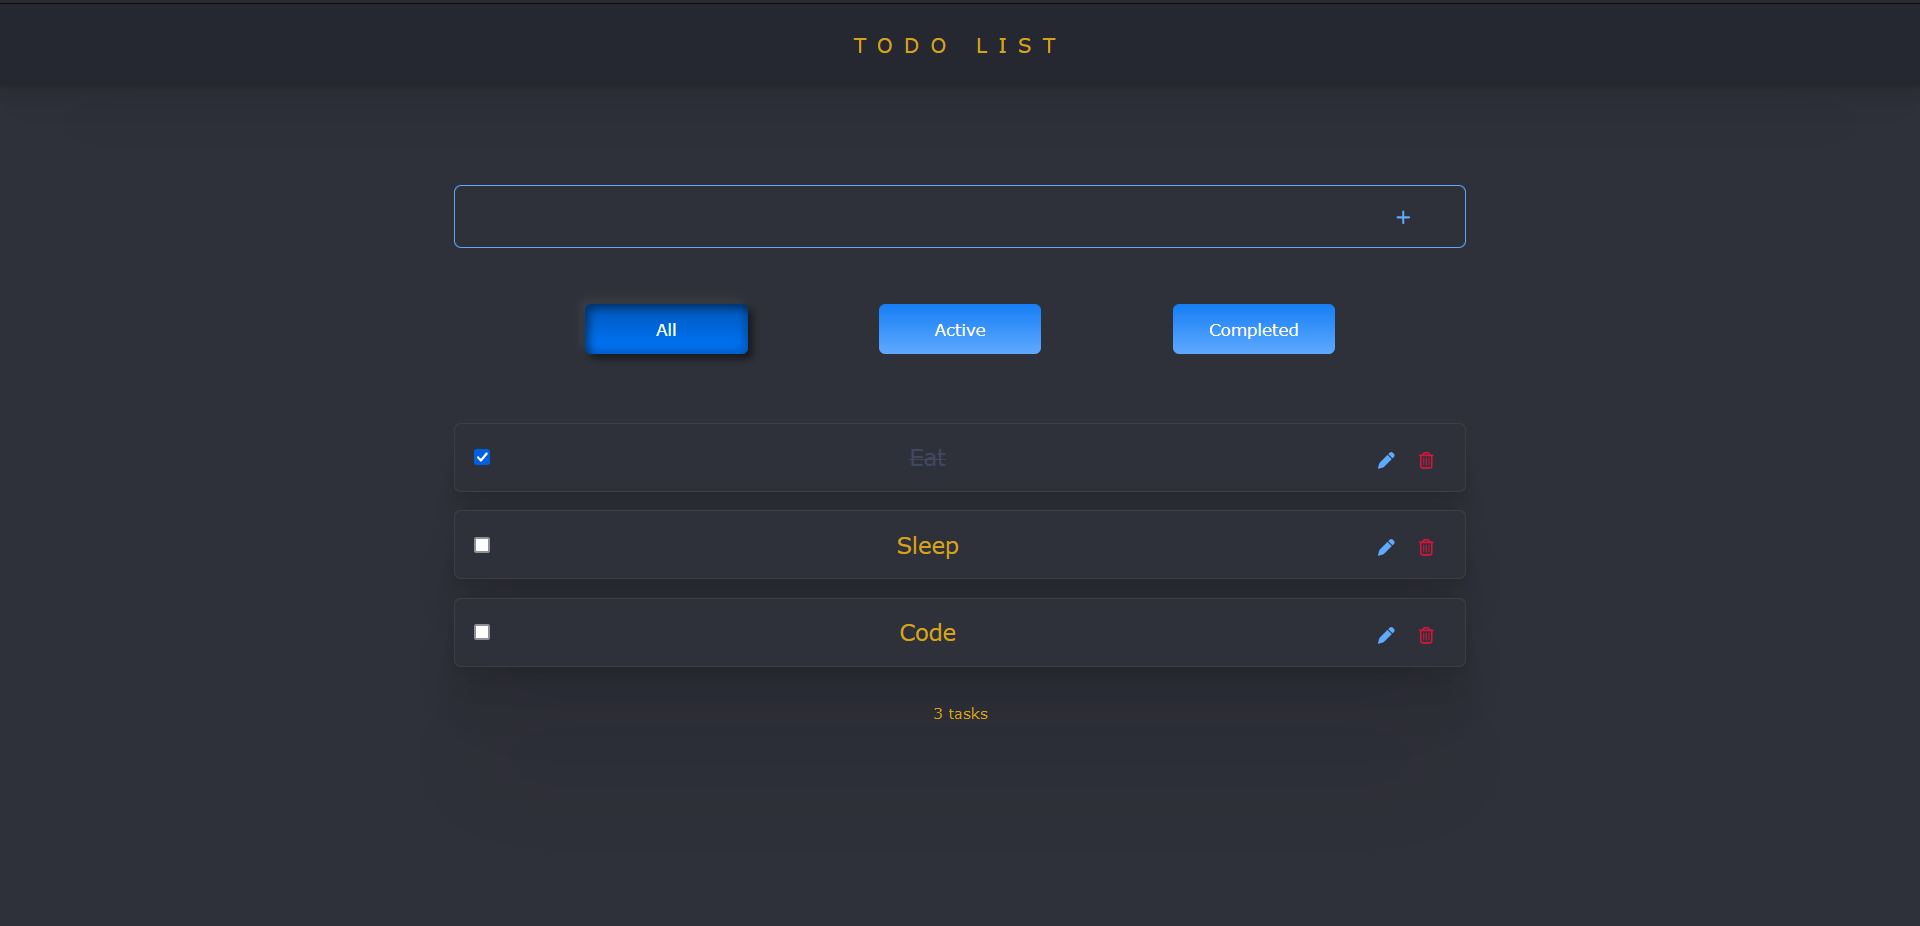The height and width of the screenshot is (926, 1920).
Task: Click the Code task label
Action: (927, 633)
